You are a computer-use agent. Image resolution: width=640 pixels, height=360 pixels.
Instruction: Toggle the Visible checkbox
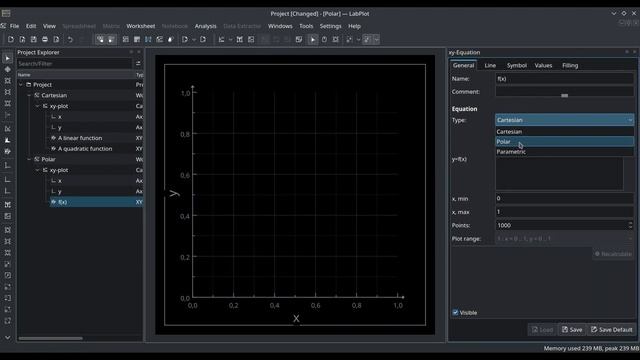456,312
